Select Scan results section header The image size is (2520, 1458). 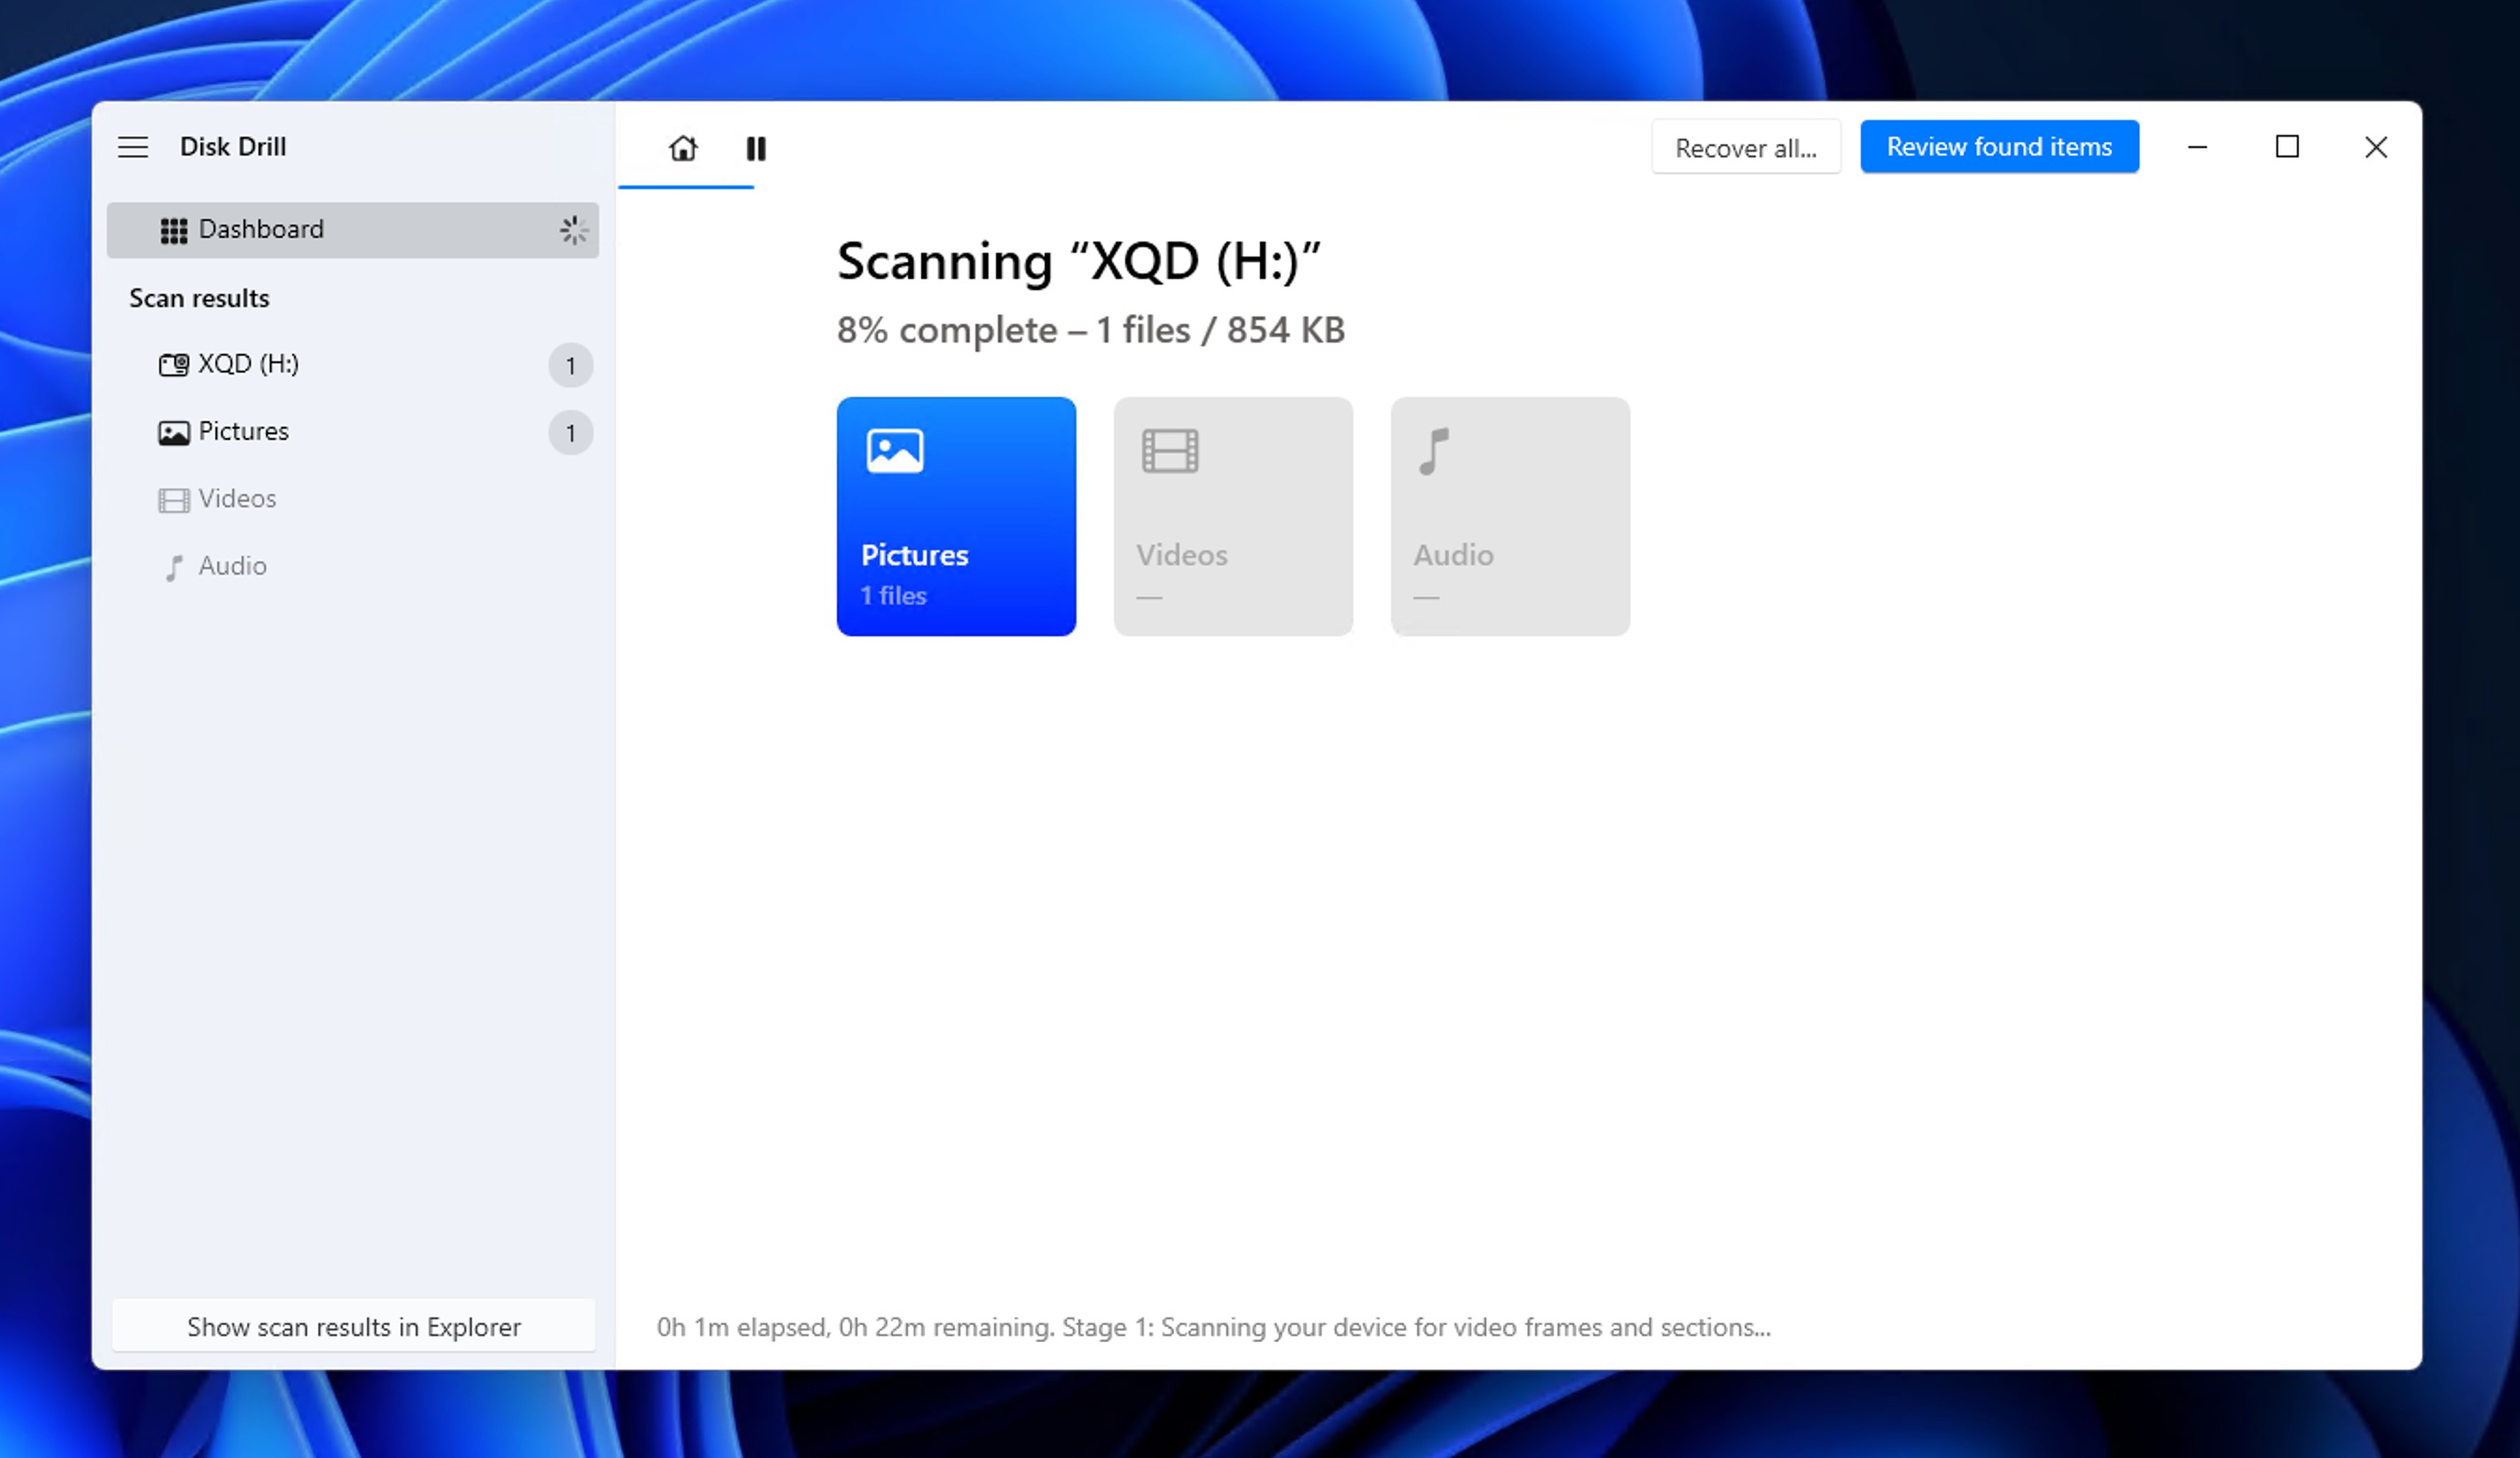click(198, 297)
